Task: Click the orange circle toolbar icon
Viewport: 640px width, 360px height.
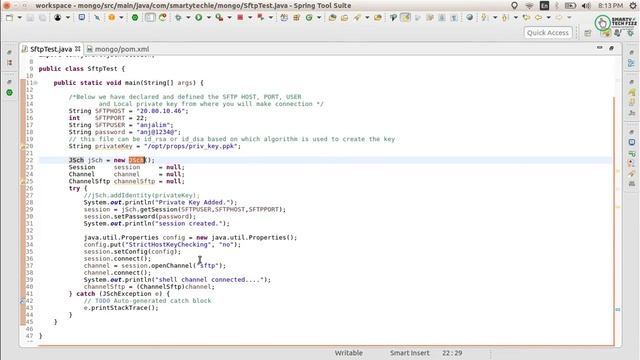Action: (x=111, y=18)
